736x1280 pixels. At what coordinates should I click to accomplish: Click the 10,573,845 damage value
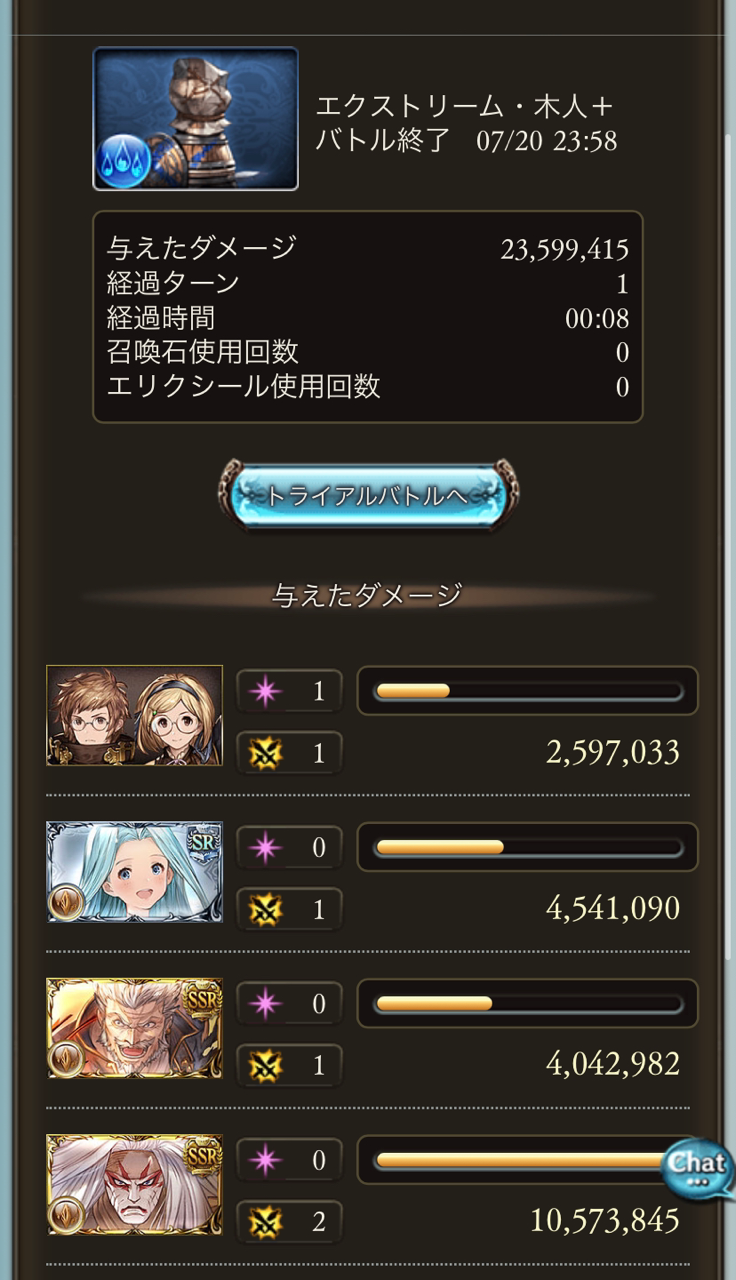pos(605,1220)
